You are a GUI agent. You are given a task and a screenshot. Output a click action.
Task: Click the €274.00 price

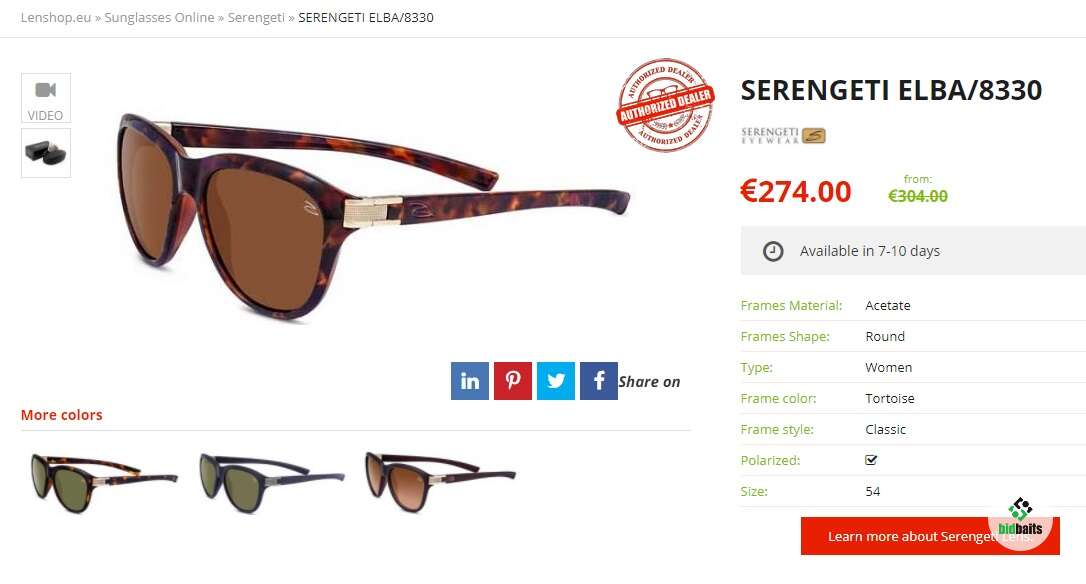[795, 192]
